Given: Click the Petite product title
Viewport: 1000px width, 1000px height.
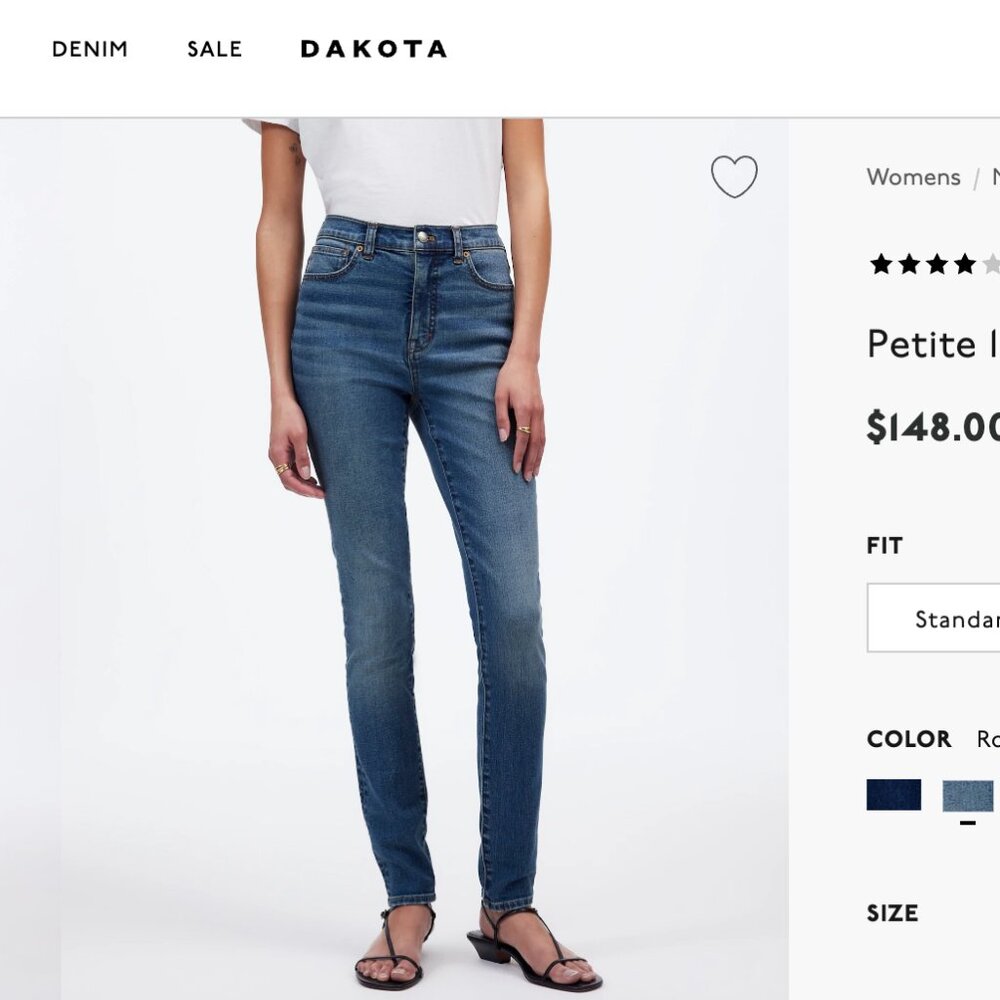Looking at the screenshot, I should pyautogui.click(x=930, y=344).
